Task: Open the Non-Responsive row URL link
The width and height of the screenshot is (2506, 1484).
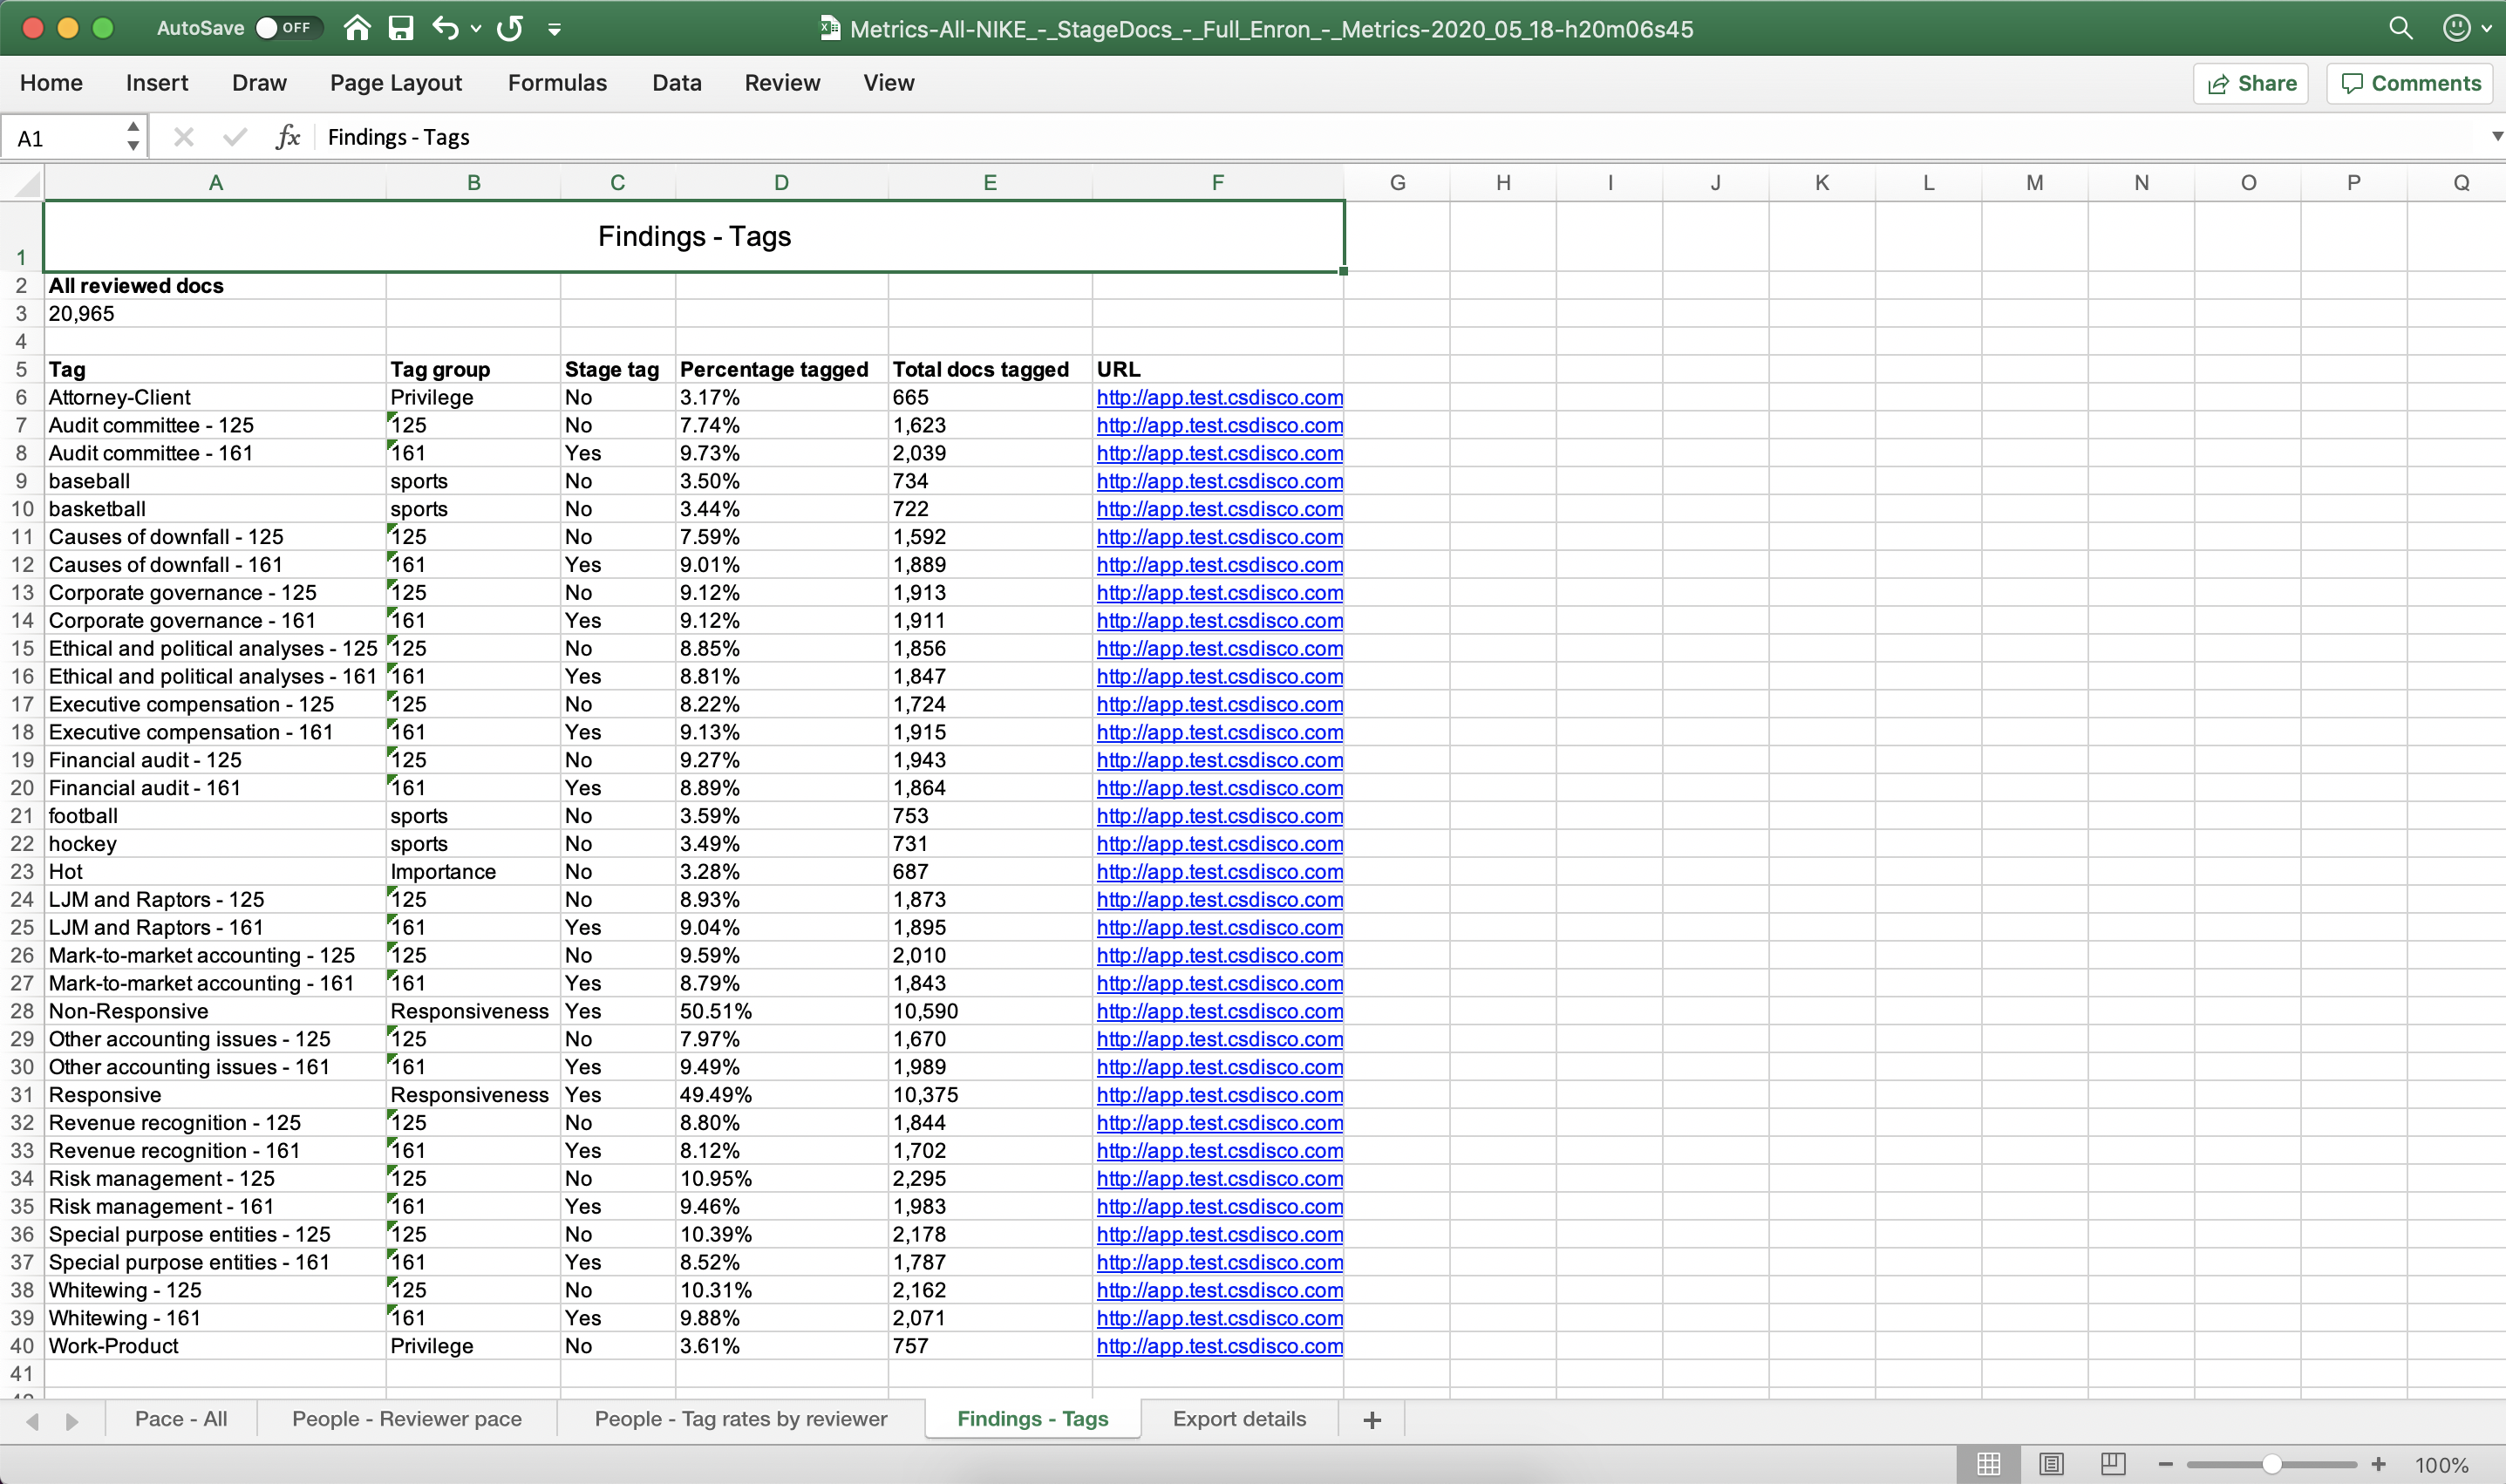Action: pos(1219,1011)
